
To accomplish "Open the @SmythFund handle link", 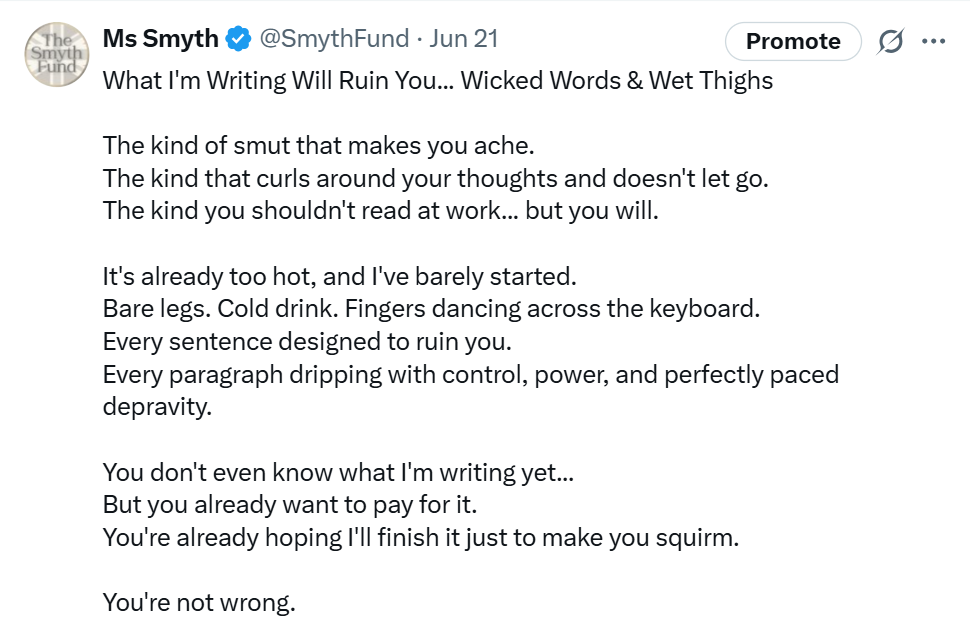I will point(334,38).
